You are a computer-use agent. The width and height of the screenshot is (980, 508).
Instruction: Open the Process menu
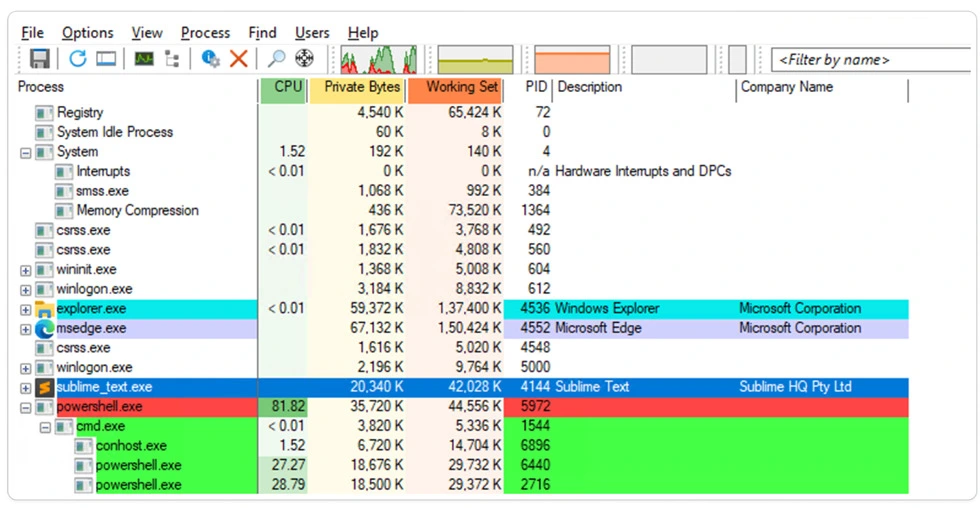[205, 32]
